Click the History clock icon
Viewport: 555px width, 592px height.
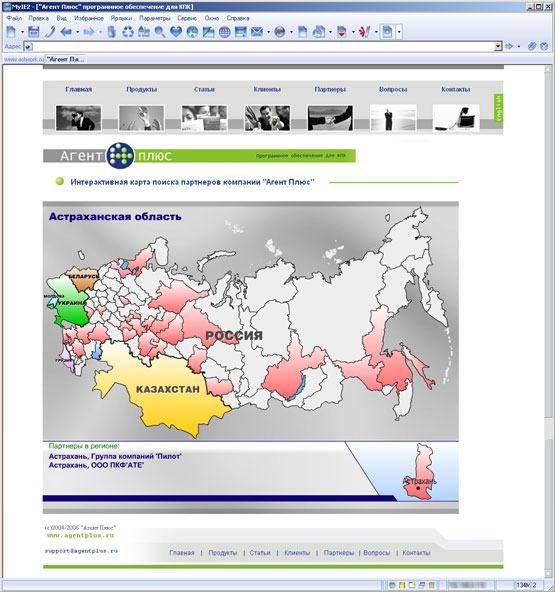[192, 32]
